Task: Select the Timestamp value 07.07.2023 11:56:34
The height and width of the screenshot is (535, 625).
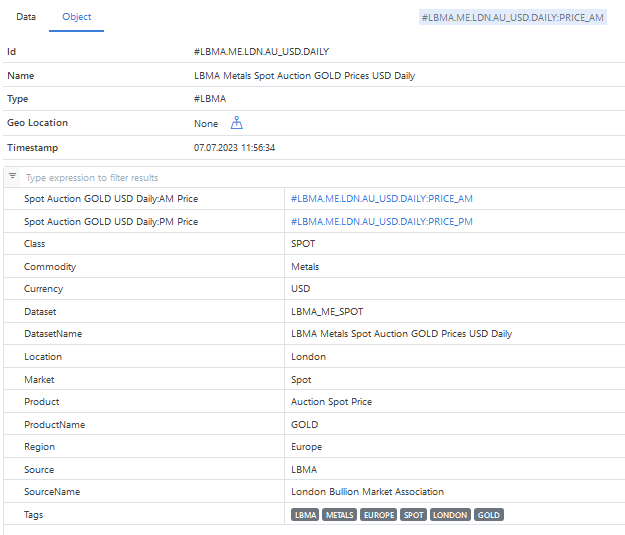Action: (x=234, y=148)
